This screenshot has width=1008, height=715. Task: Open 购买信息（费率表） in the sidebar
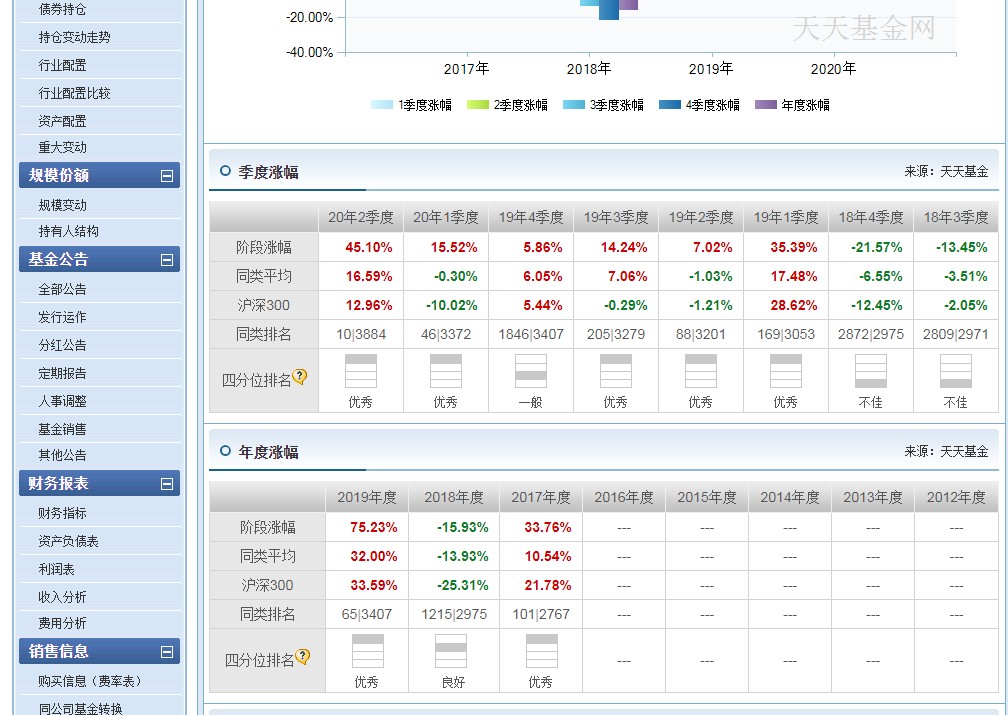point(89,681)
